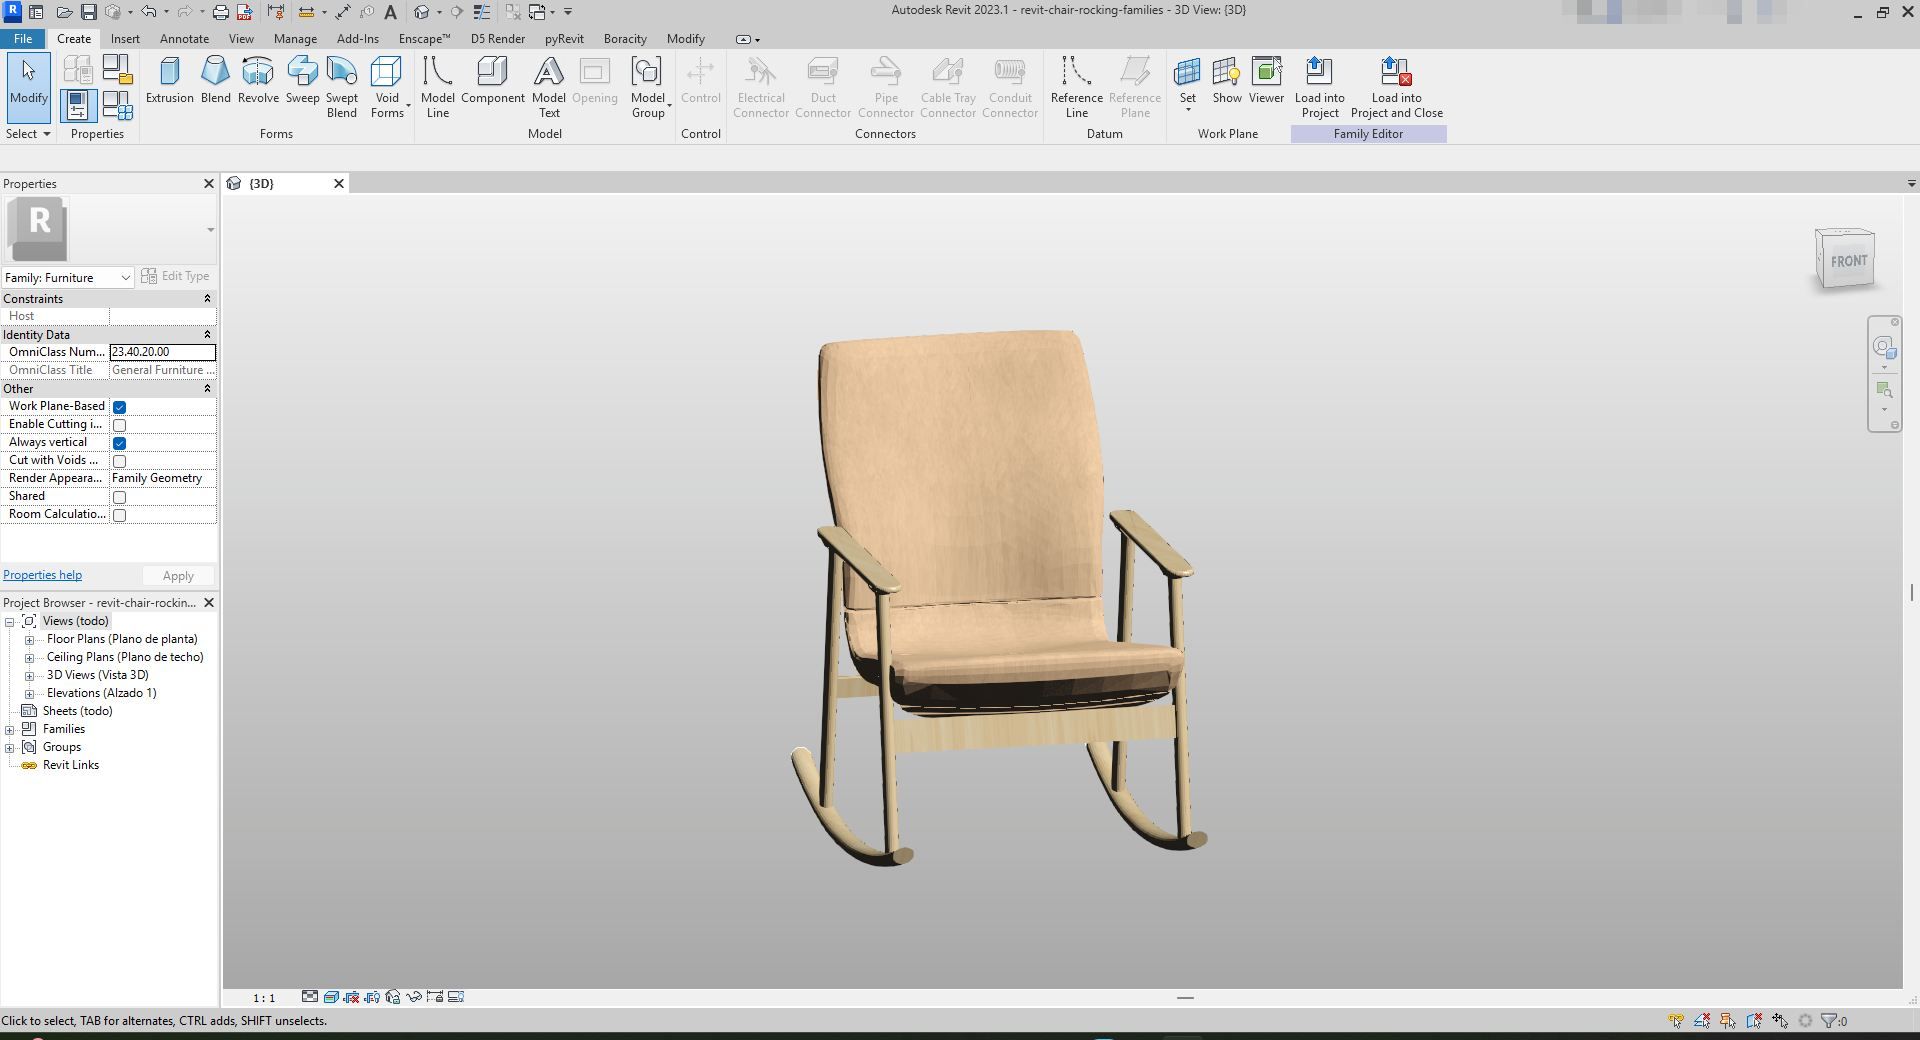Image resolution: width=1920 pixels, height=1040 pixels.
Task: Close the Project Browser panel
Action: coord(209,603)
